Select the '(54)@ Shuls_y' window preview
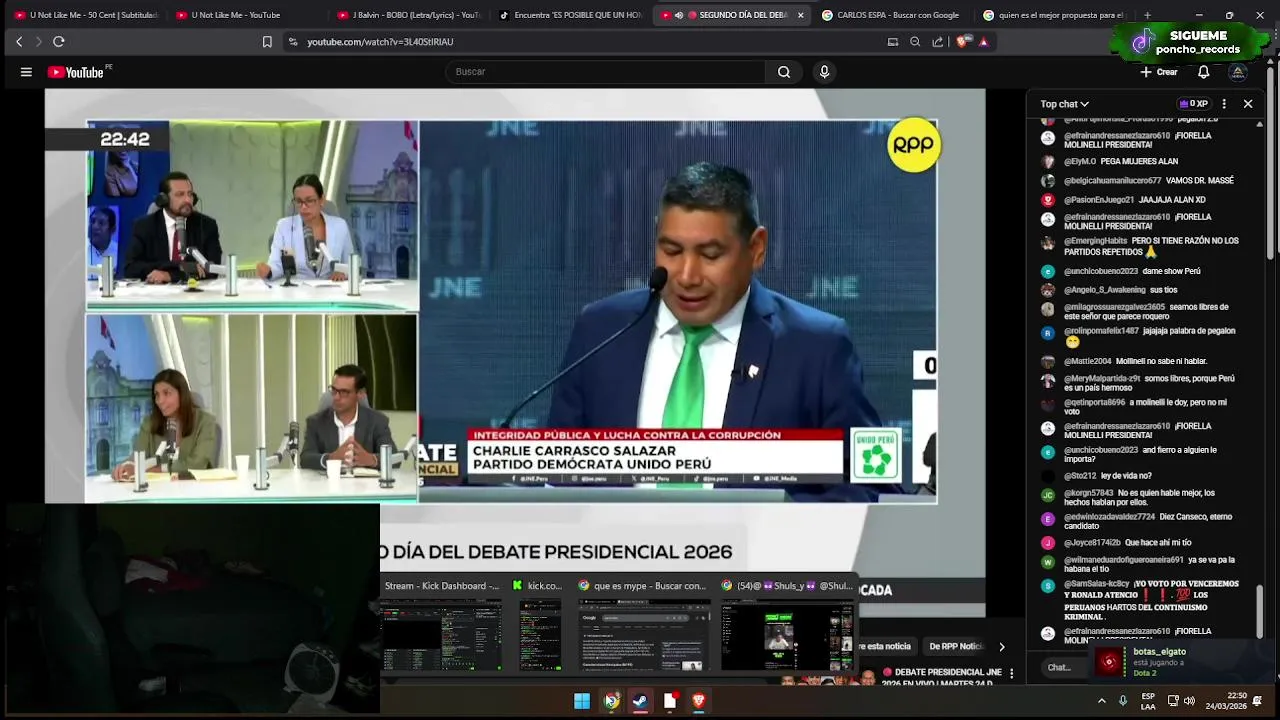The height and width of the screenshot is (720, 1280). [787, 626]
